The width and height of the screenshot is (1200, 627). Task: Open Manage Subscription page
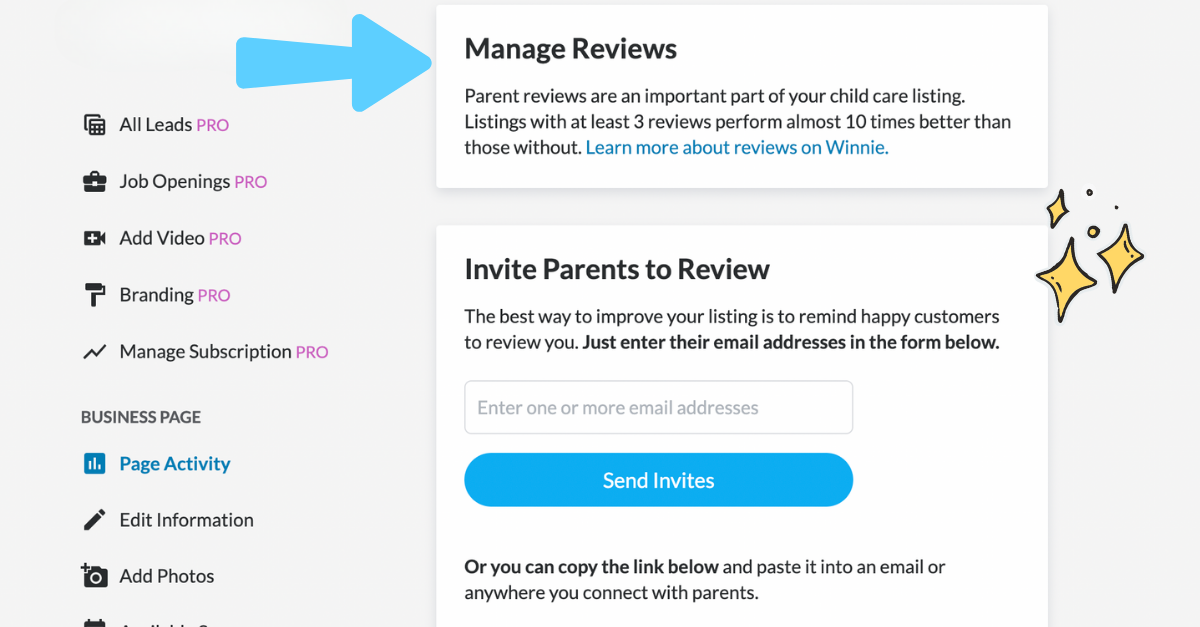pos(224,352)
